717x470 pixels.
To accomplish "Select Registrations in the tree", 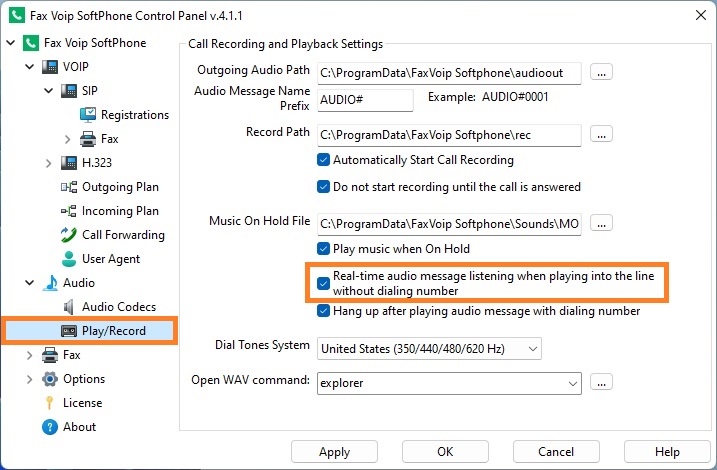I will 135,115.
